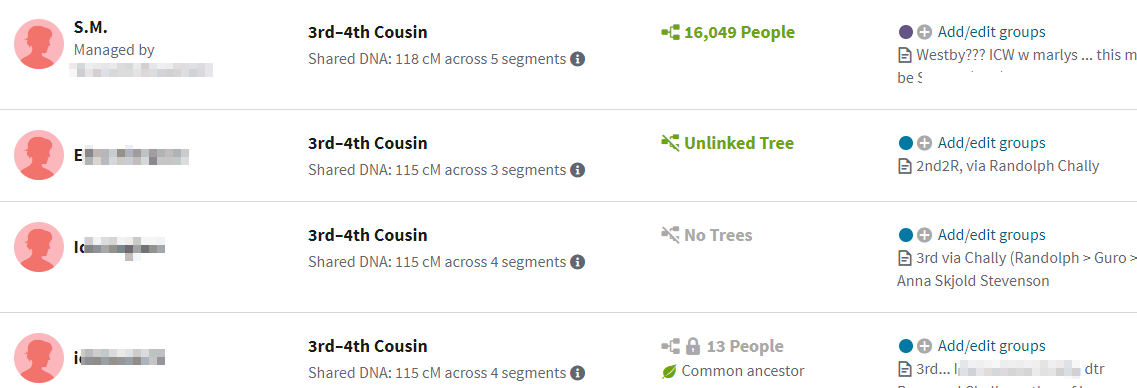
Task: Open Add/edit groups in Unlinked Tree row
Action: pos(991,143)
